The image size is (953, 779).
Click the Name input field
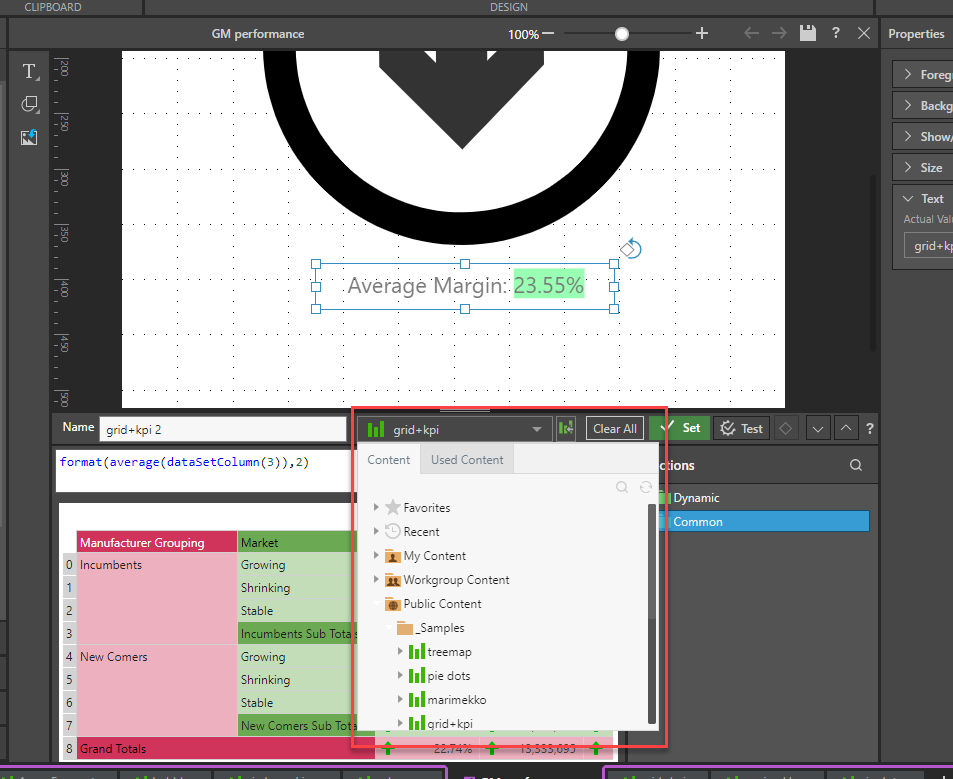click(x=222, y=430)
